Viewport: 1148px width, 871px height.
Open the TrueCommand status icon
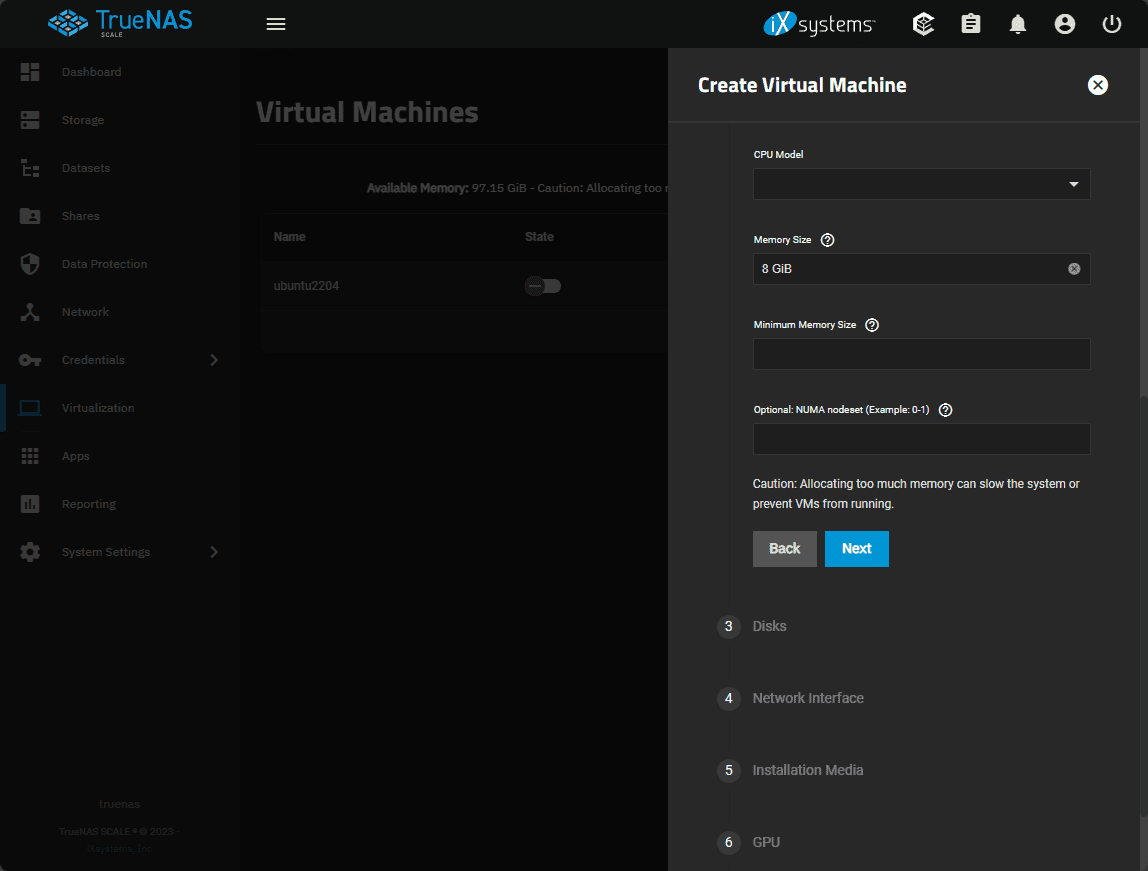[924, 24]
